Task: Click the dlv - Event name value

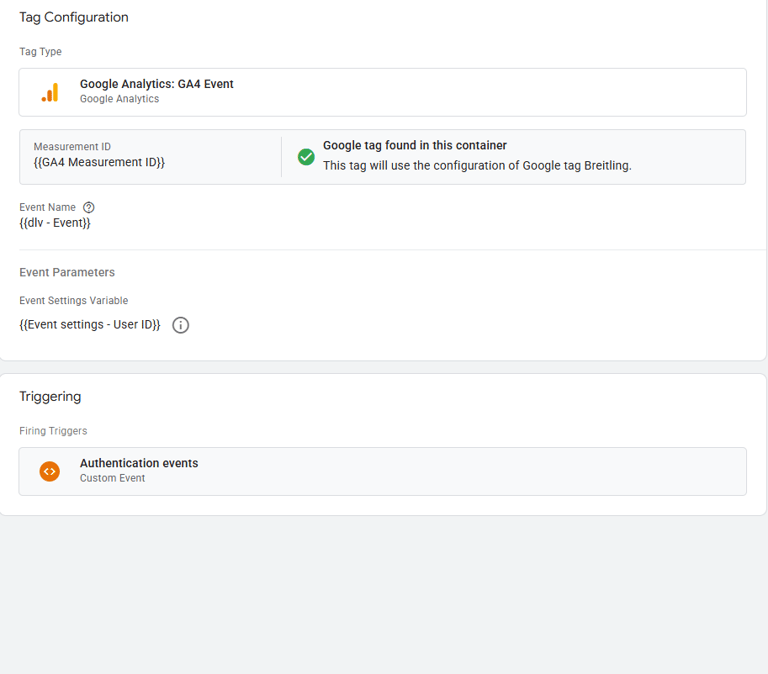Action: [x=55, y=223]
